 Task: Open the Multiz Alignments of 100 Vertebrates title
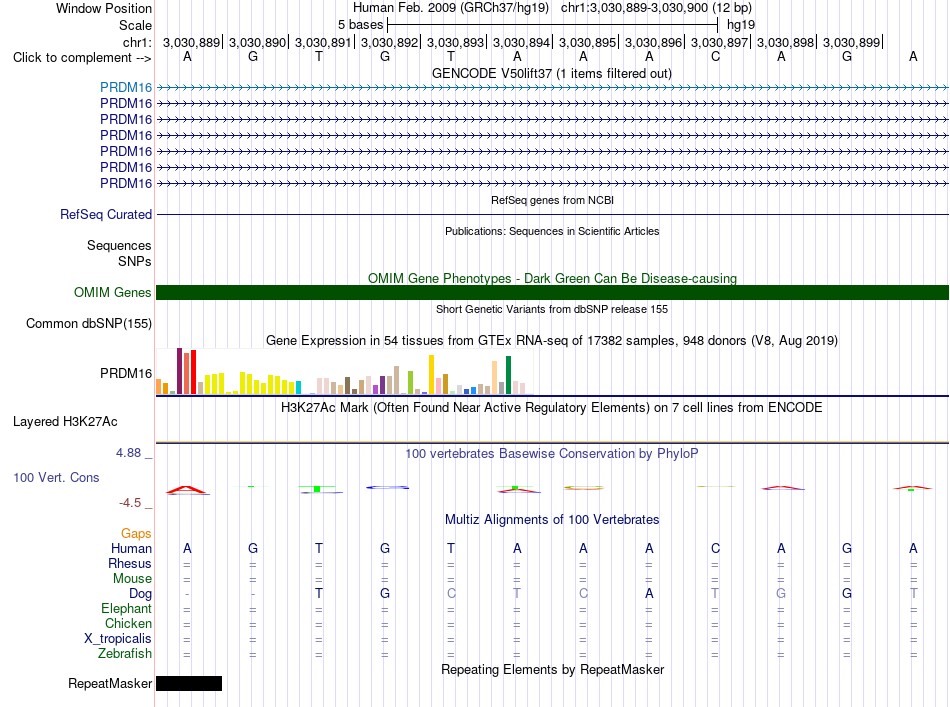click(x=552, y=519)
